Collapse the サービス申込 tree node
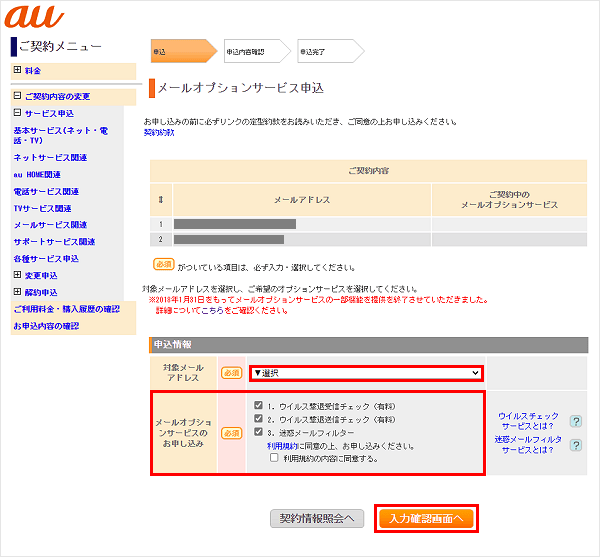 (x=17, y=113)
